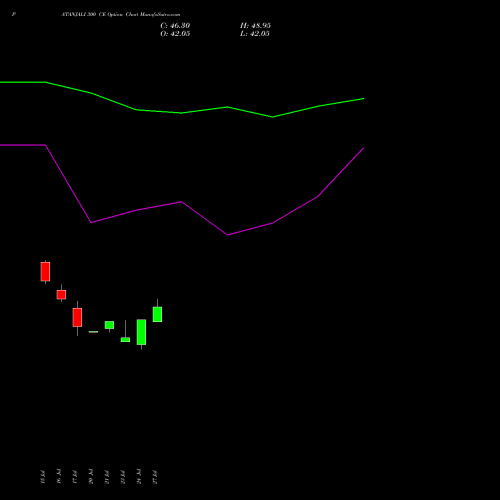Click the green upper band line
Screen dimensions: 500x500
coord(182,113)
